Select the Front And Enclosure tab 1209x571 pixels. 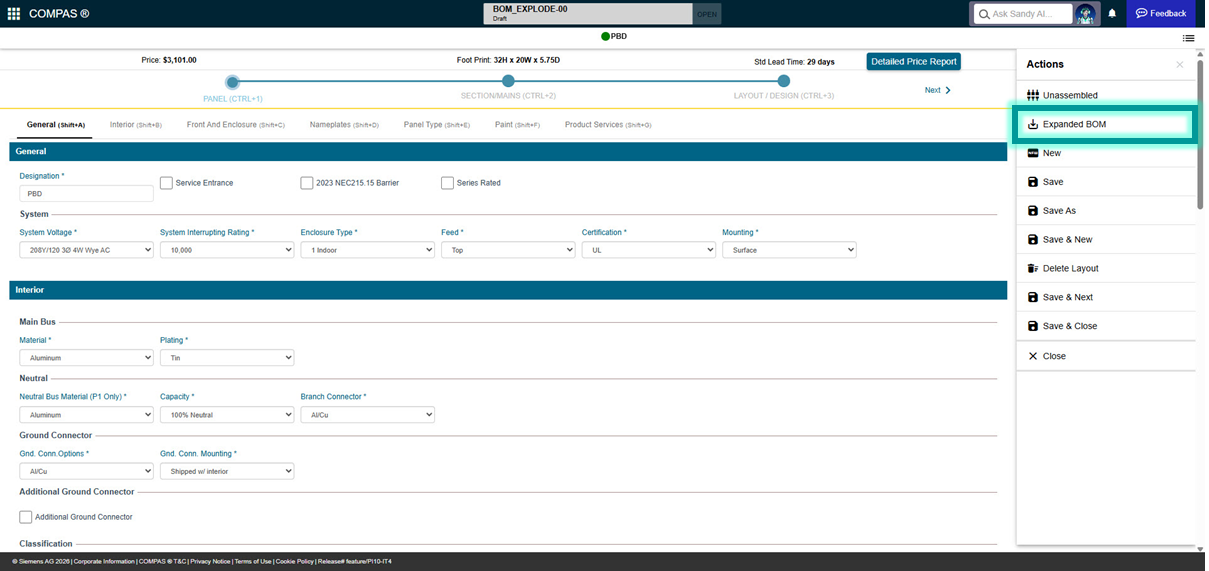pos(235,125)
